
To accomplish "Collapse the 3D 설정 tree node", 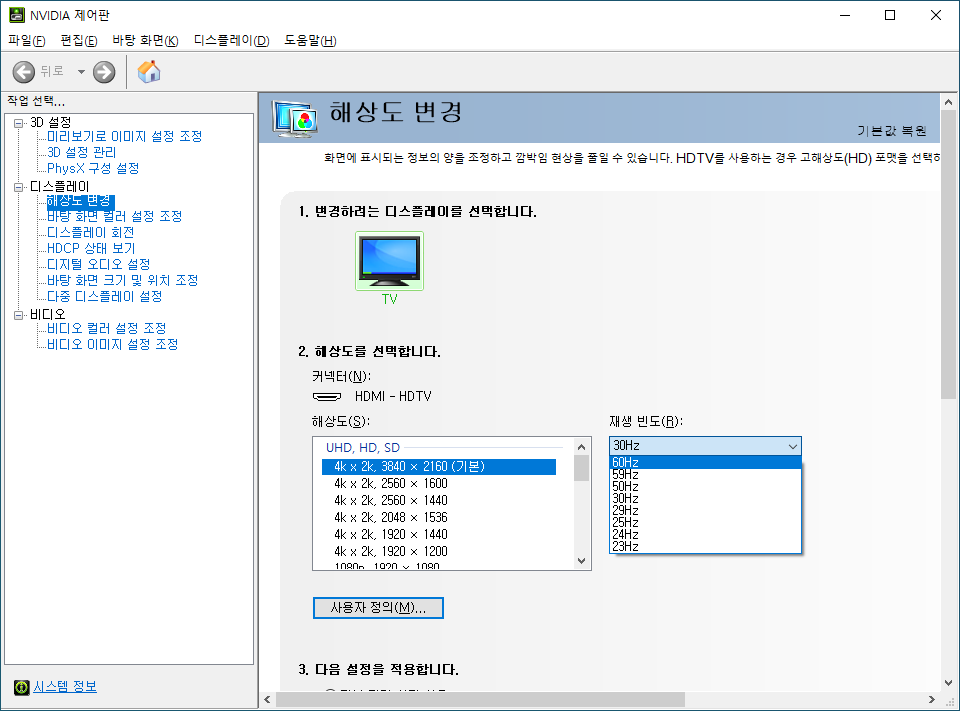I will tap(18, 123).
